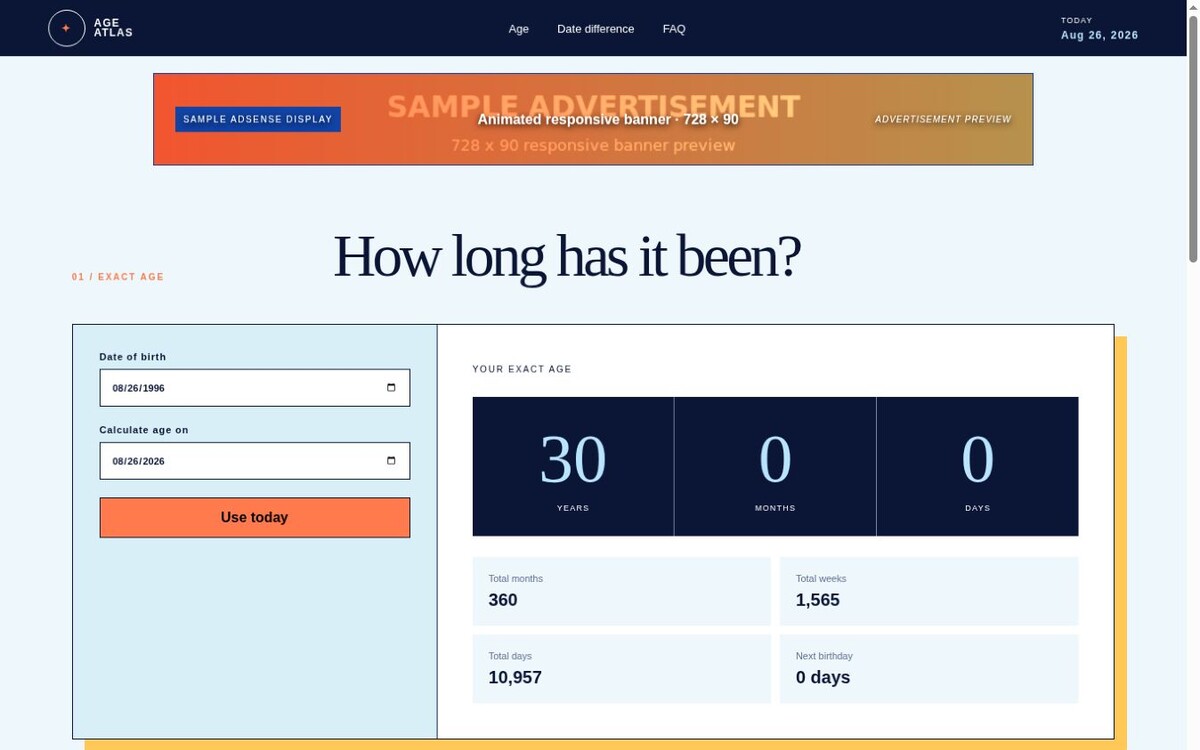This screenshot has height=750, width=1200.
Task: Select the 0 months value
Action: pos(775,460)
